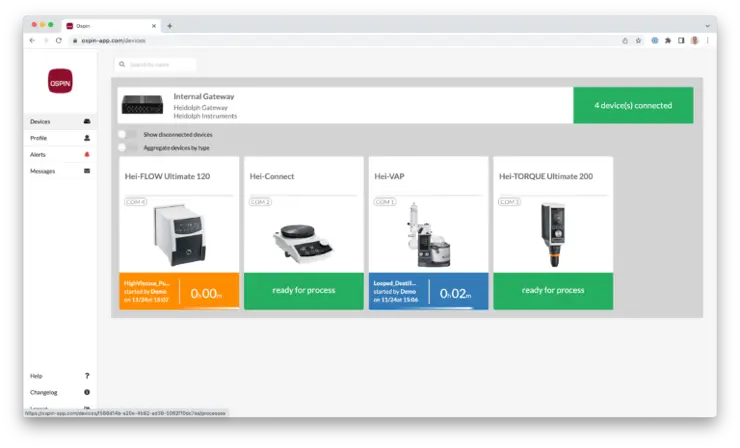
Task: Click the OSPIN logo in sidebar
Action: point(60,81)
